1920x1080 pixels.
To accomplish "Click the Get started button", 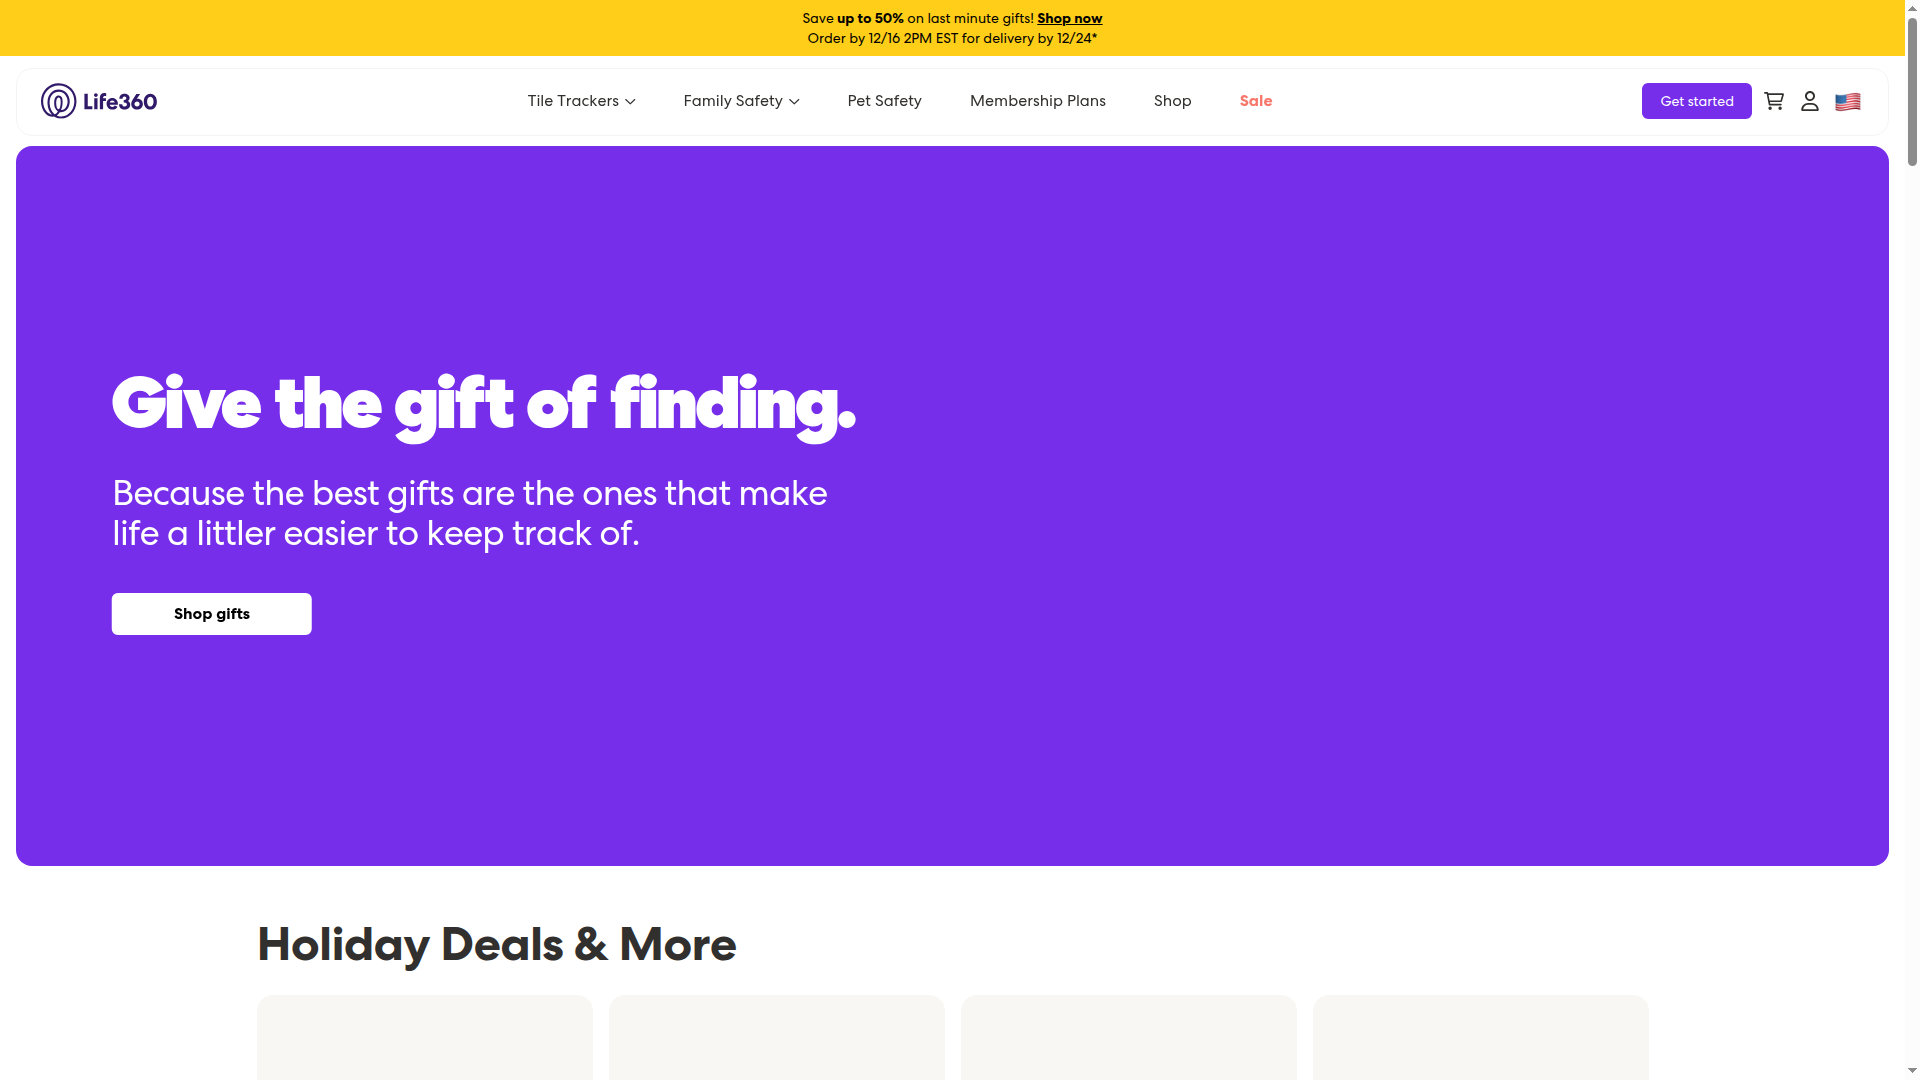I will point(1696,101).
